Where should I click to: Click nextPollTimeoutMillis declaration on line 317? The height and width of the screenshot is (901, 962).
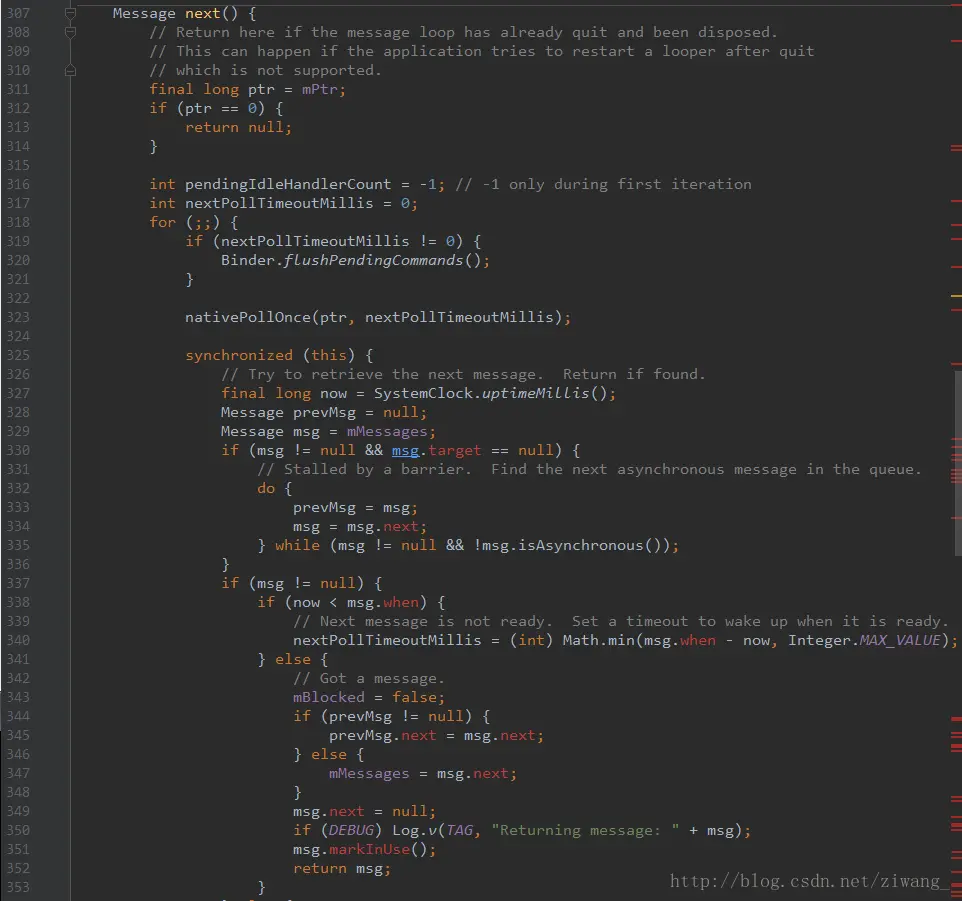coord(279,204)
